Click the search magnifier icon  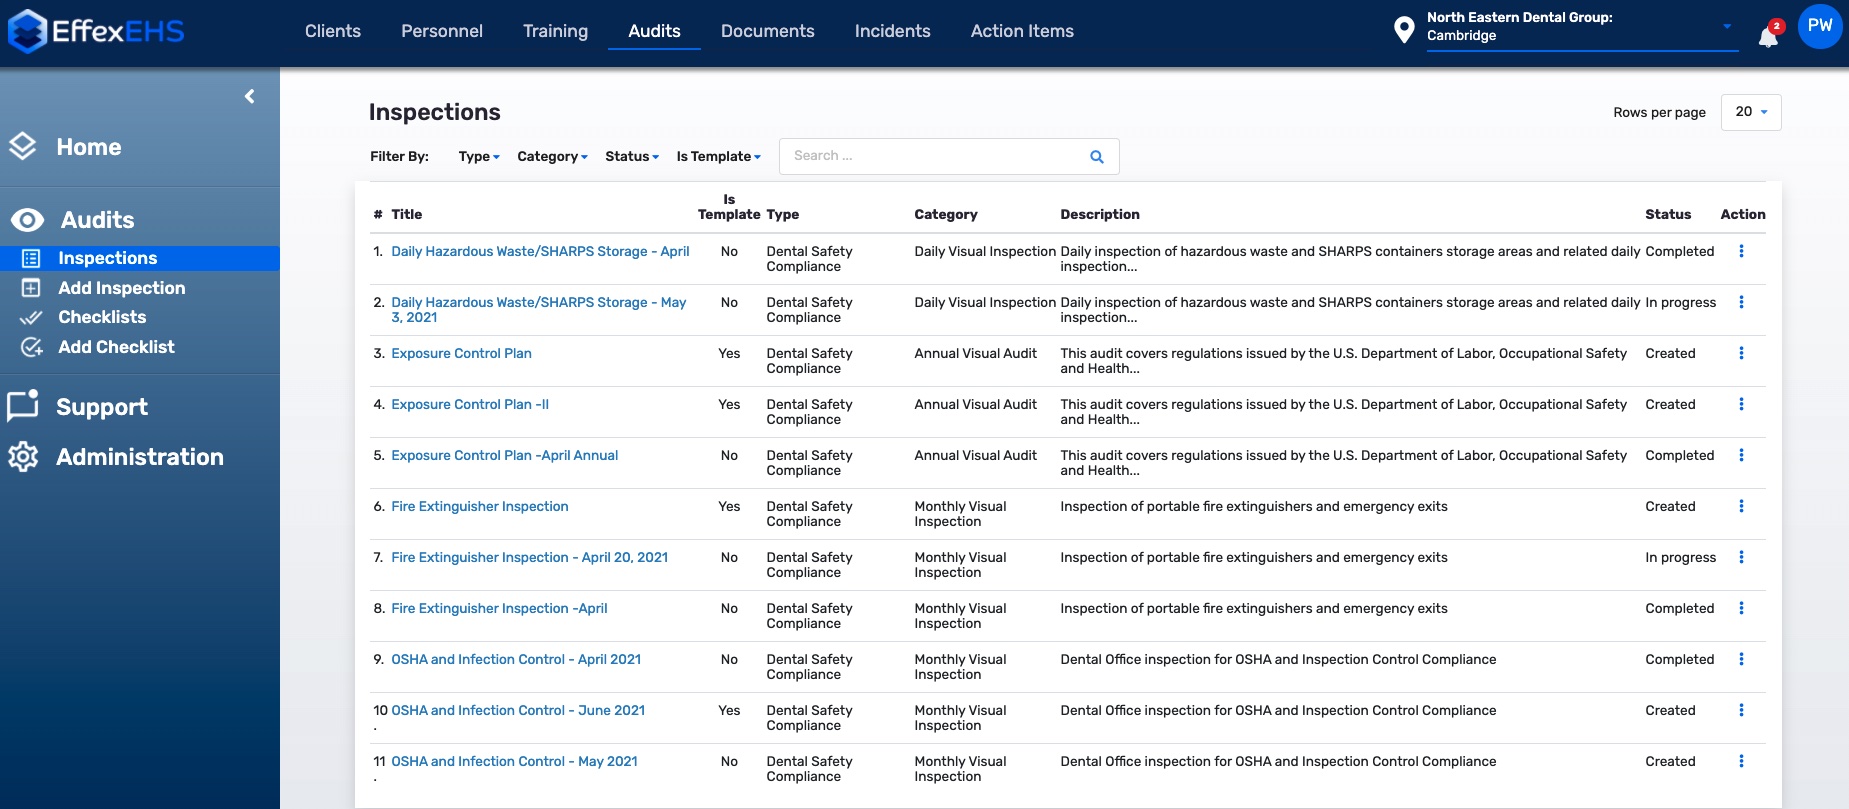[1096, 157]
